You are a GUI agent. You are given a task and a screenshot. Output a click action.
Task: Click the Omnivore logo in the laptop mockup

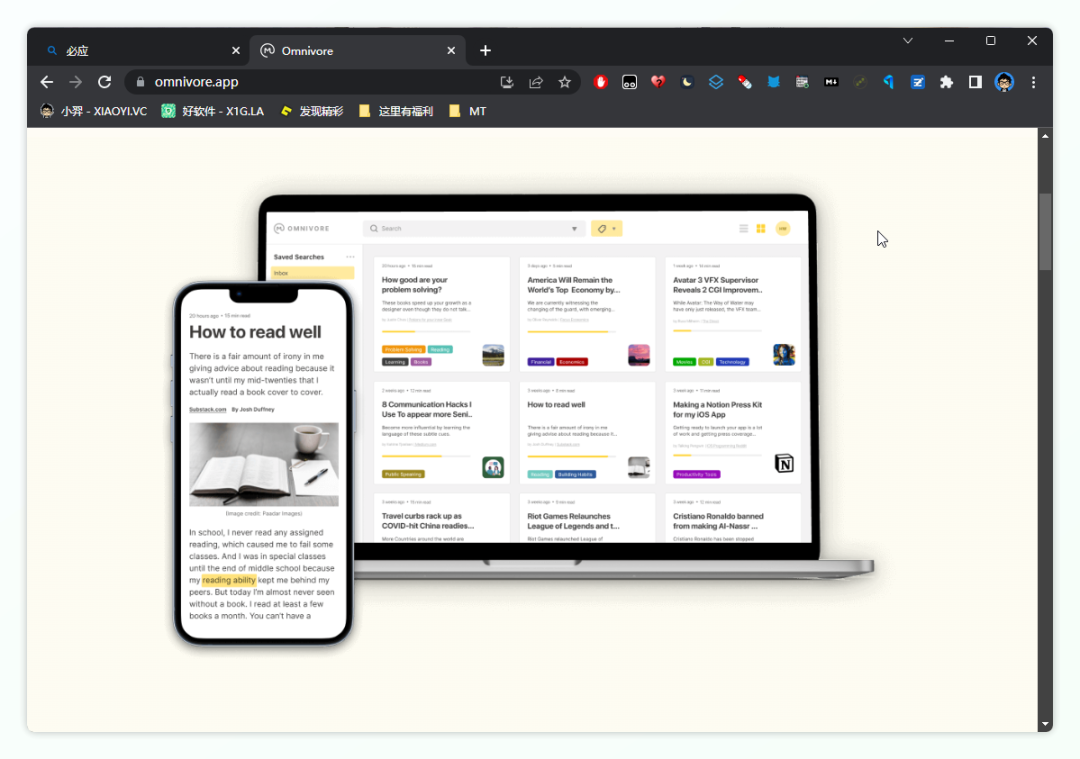coord(302,228)
